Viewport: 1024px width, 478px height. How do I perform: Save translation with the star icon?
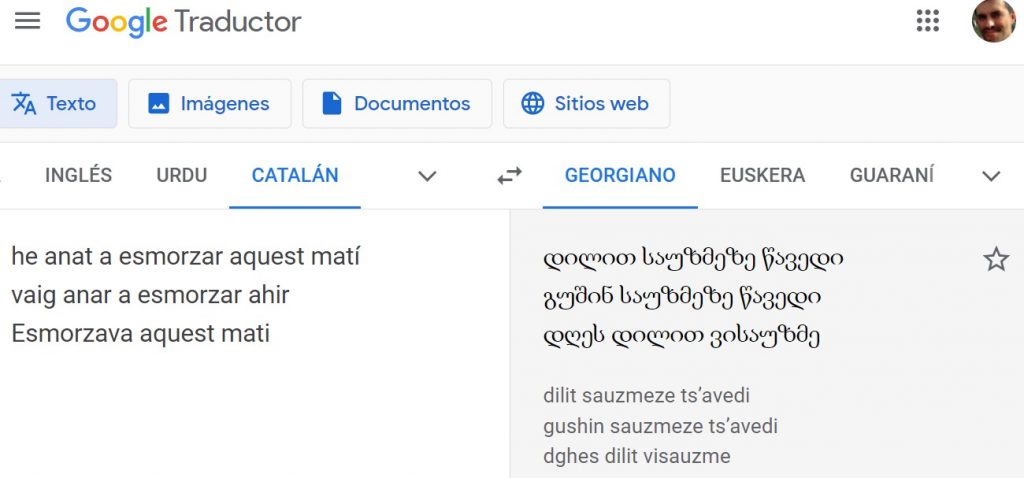click(996, 260)
